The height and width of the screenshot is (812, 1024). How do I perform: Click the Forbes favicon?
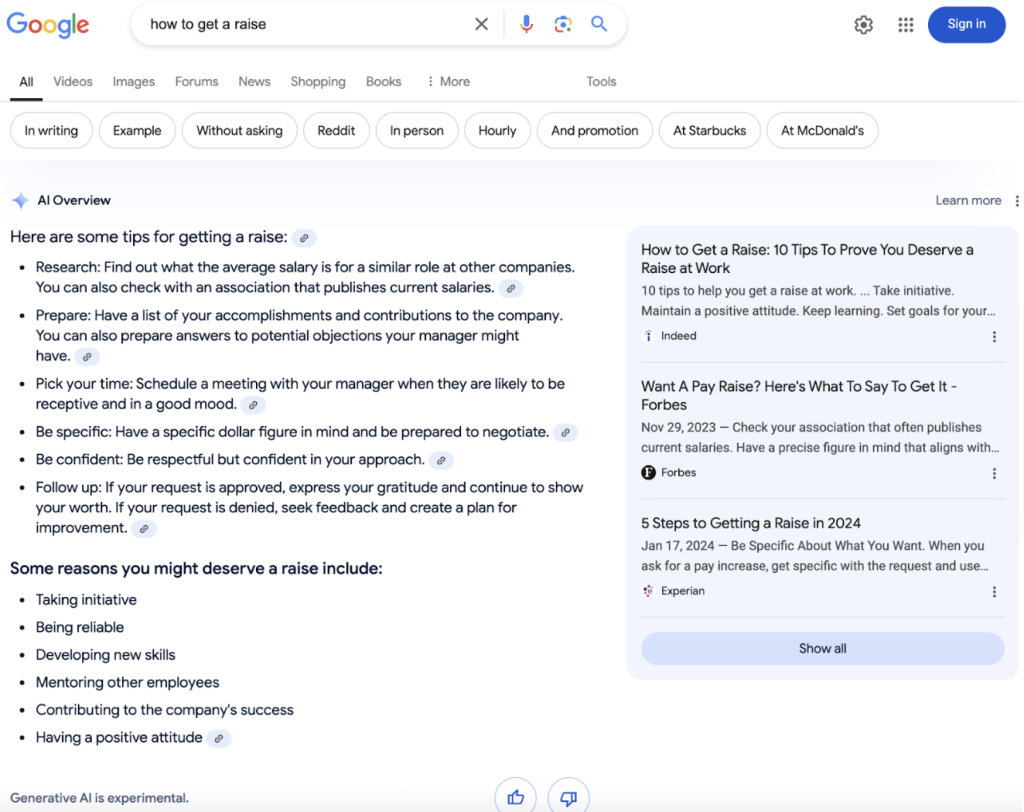click(x=648, y=472)
